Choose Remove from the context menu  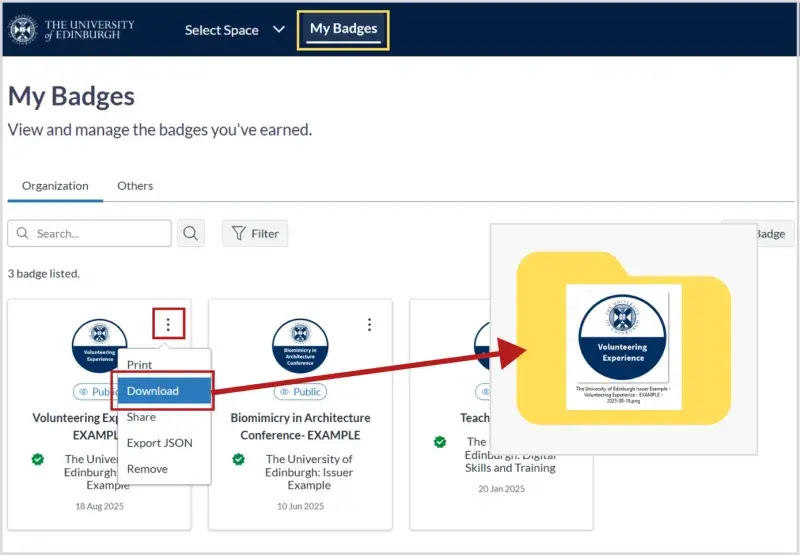point(147,469)
